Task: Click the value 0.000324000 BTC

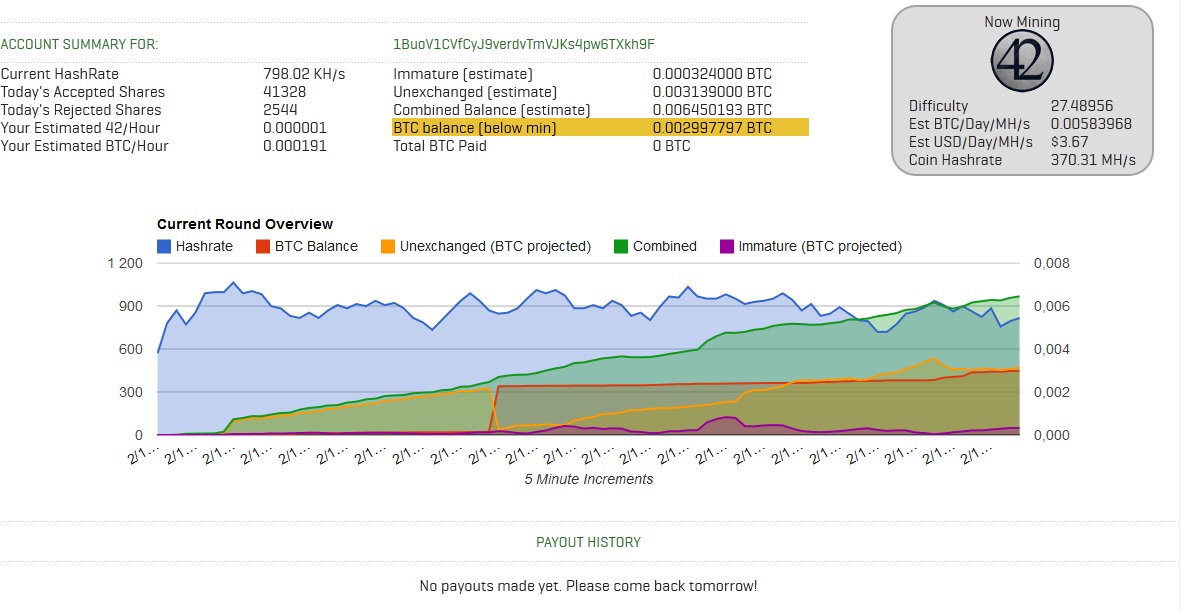Action: (713, 74)
